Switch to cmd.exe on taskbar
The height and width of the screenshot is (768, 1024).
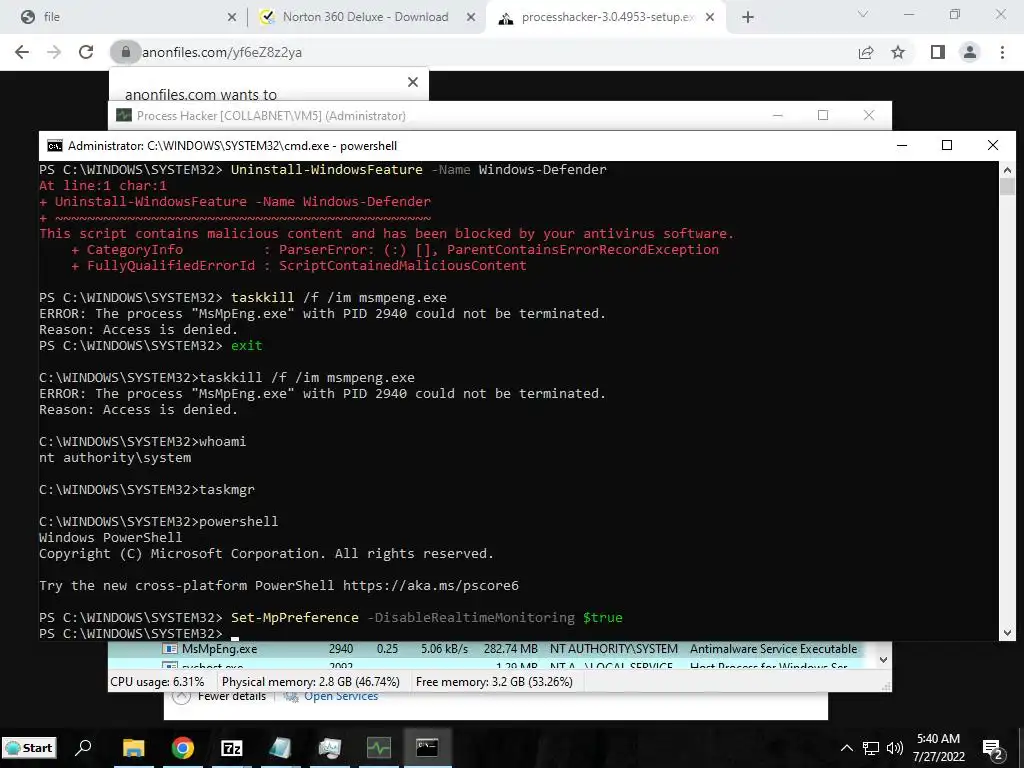click(427, 748)
